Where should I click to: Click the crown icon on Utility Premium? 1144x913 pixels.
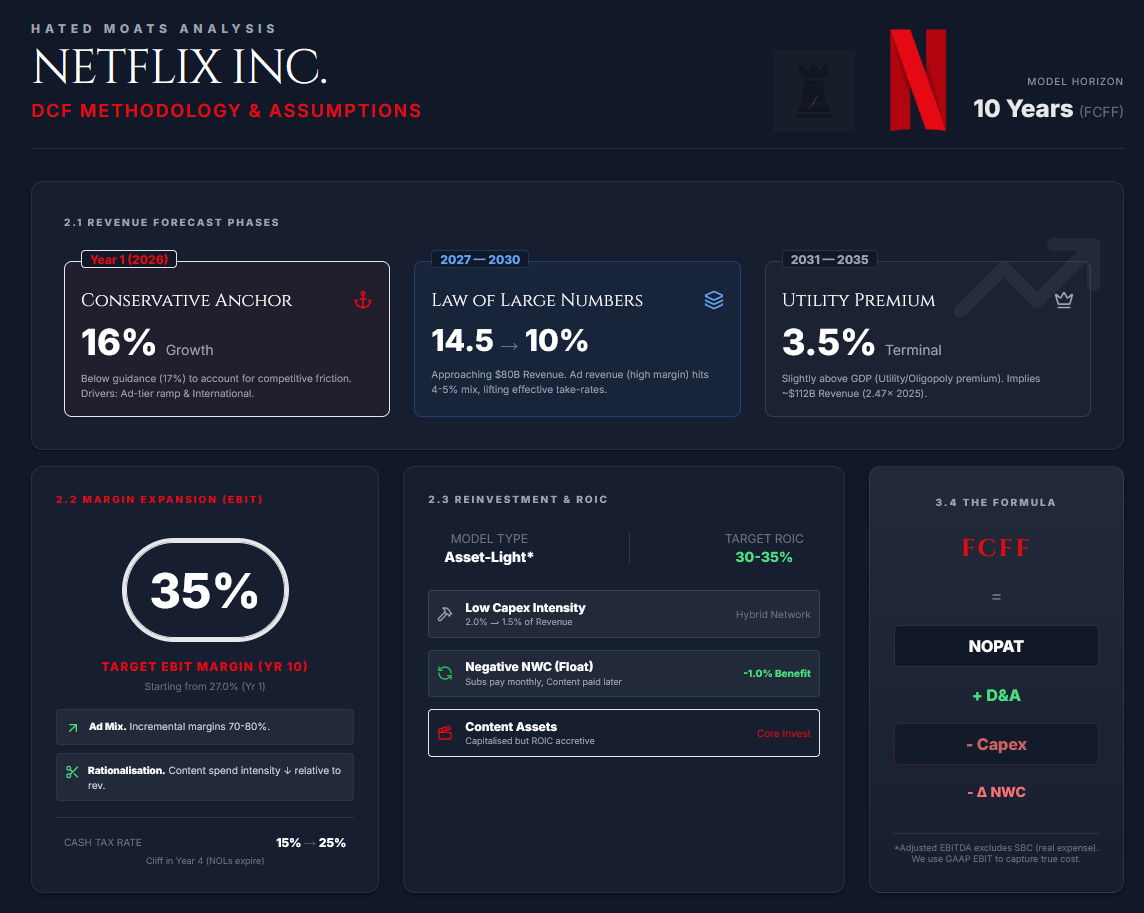[1064, 300]
